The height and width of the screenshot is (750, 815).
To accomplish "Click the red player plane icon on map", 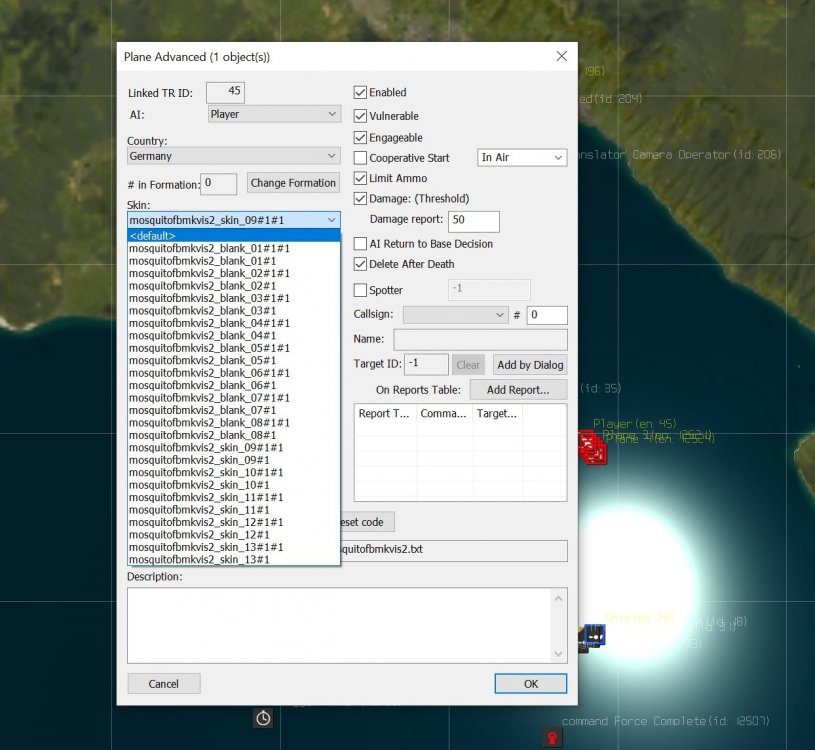I will pos(592,447).
